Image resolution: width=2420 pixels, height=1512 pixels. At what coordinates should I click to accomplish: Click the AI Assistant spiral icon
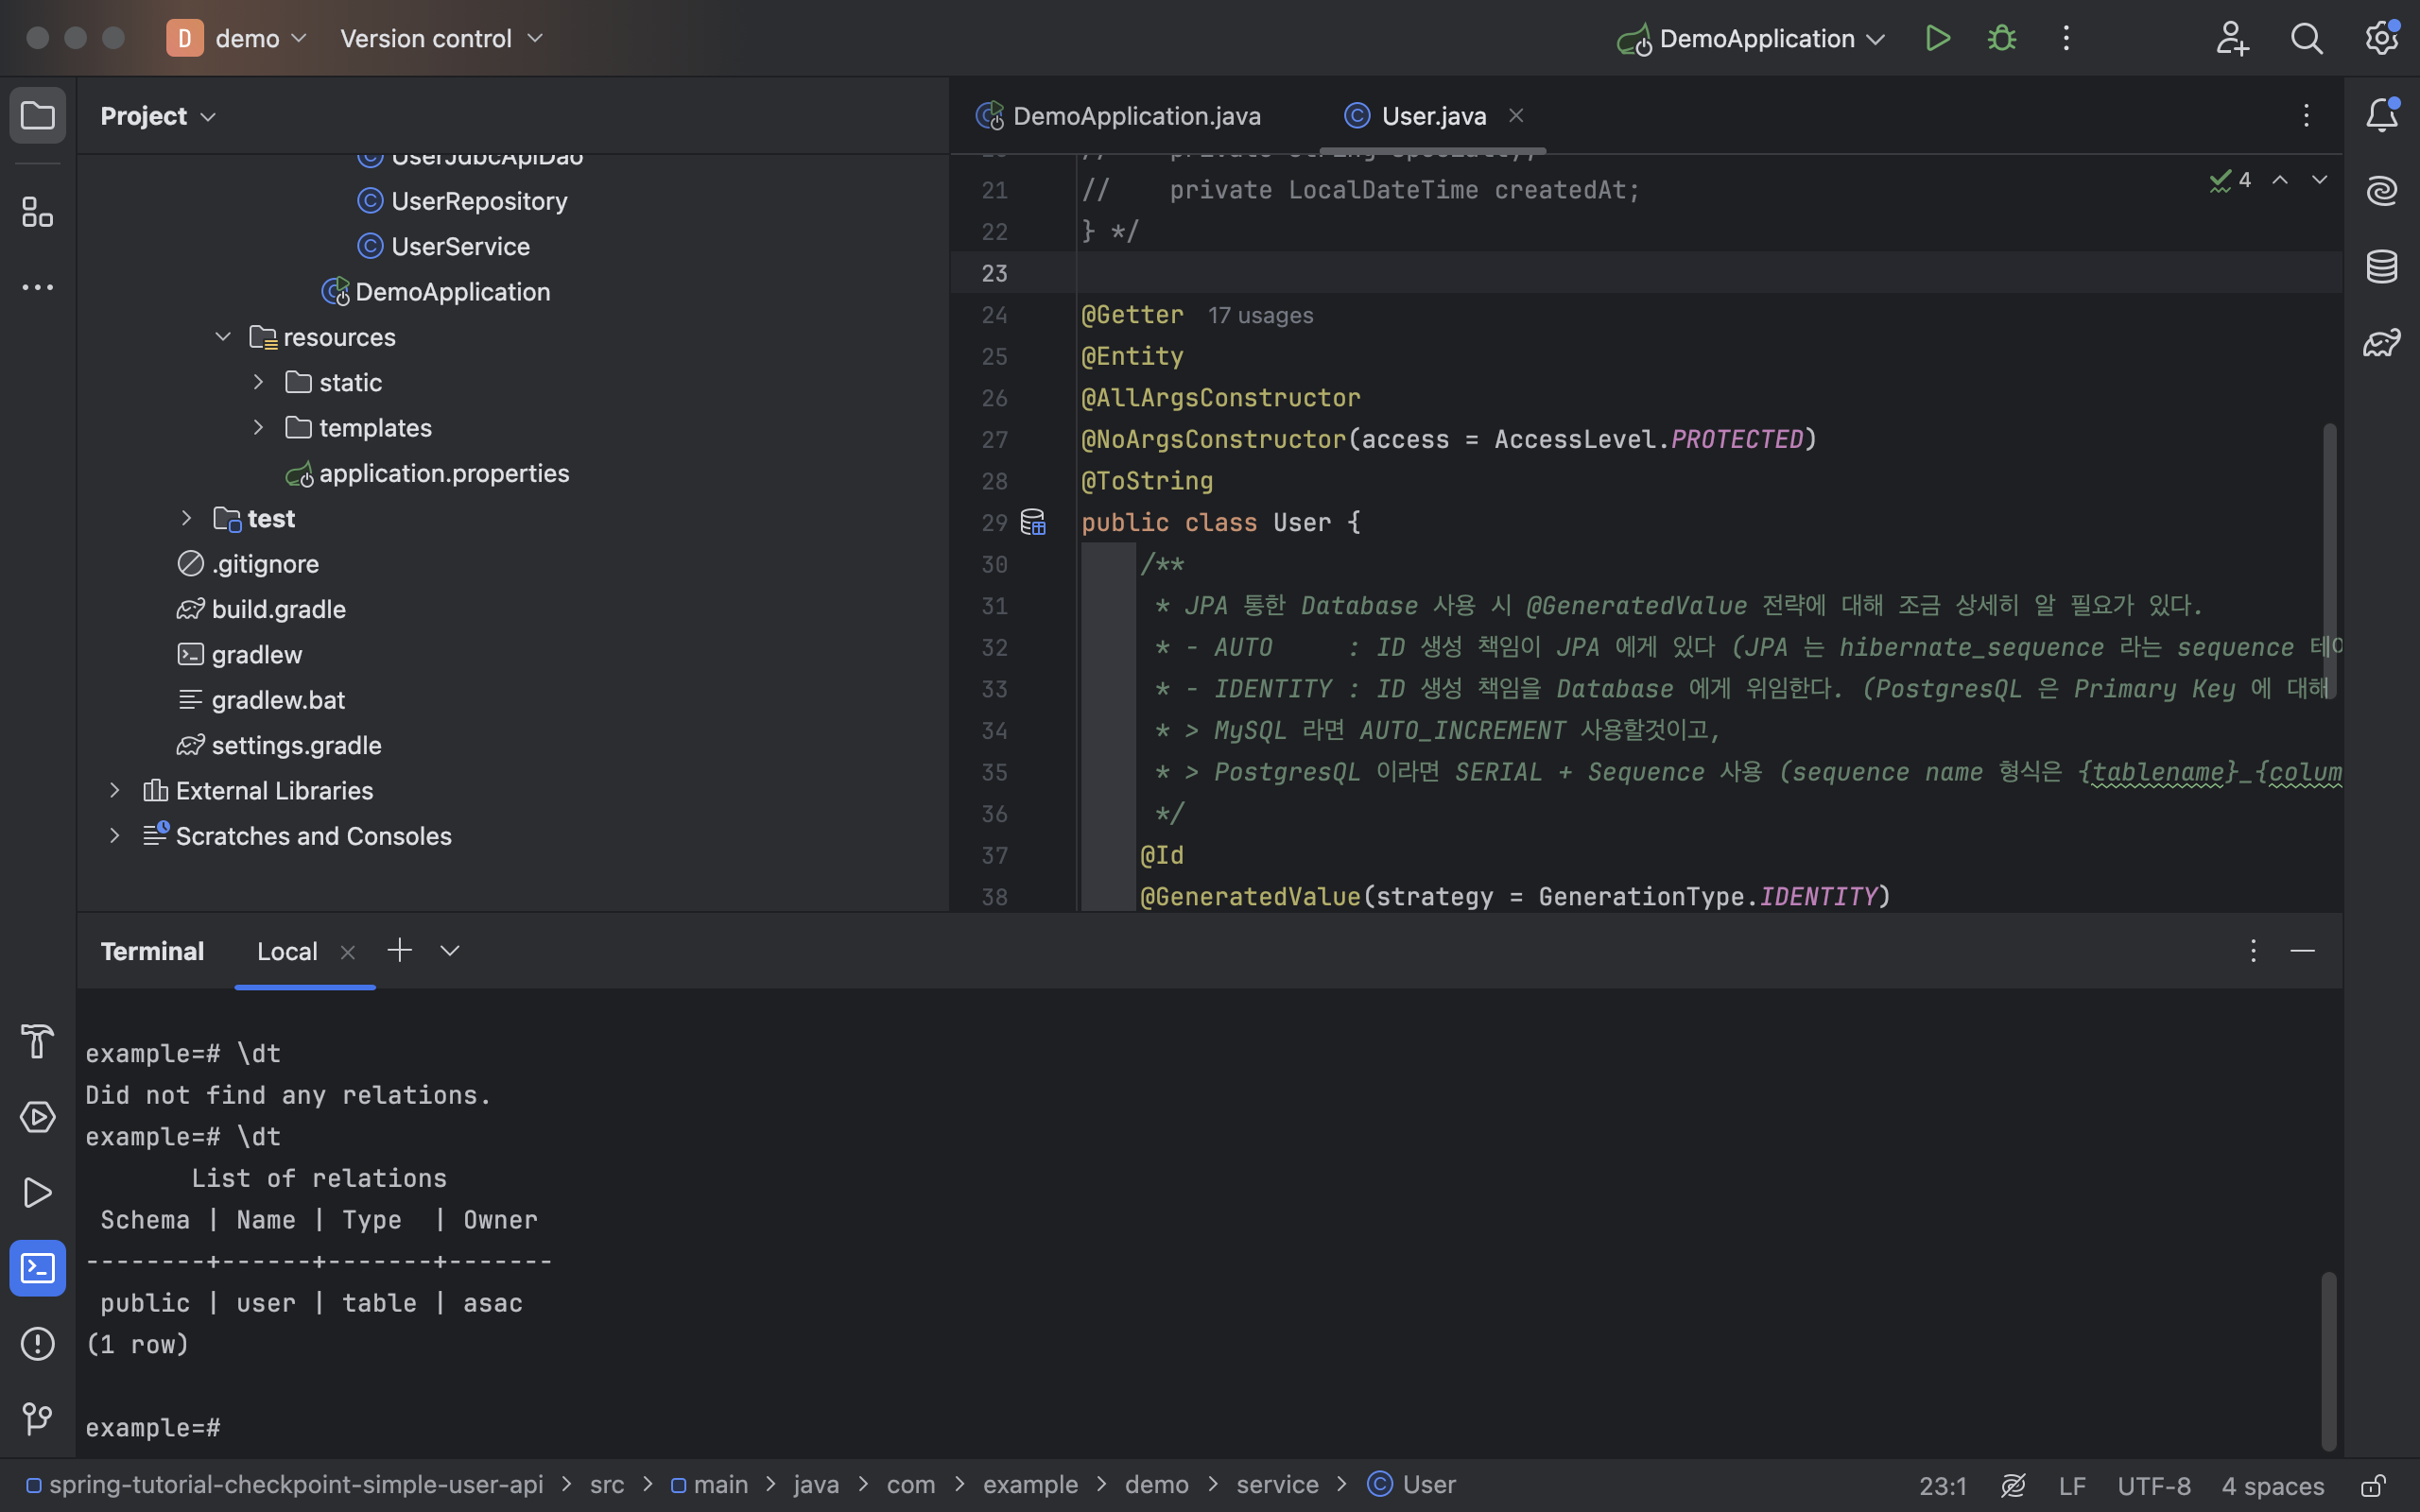pos(2381,190)
